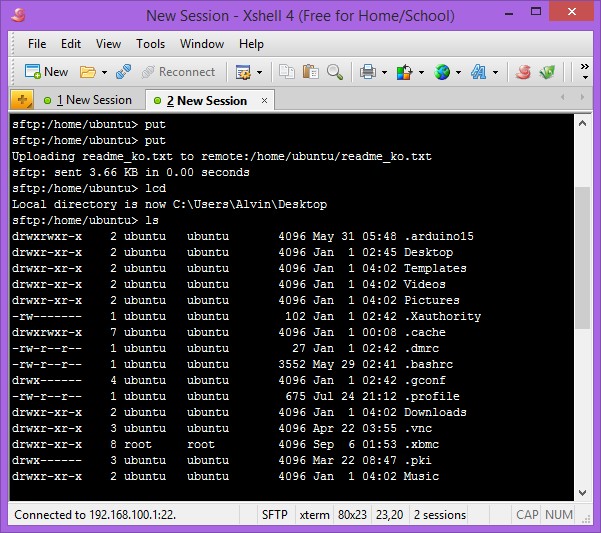
Task: Click the tab scroll right arrow
Action: tap(582, 97)
